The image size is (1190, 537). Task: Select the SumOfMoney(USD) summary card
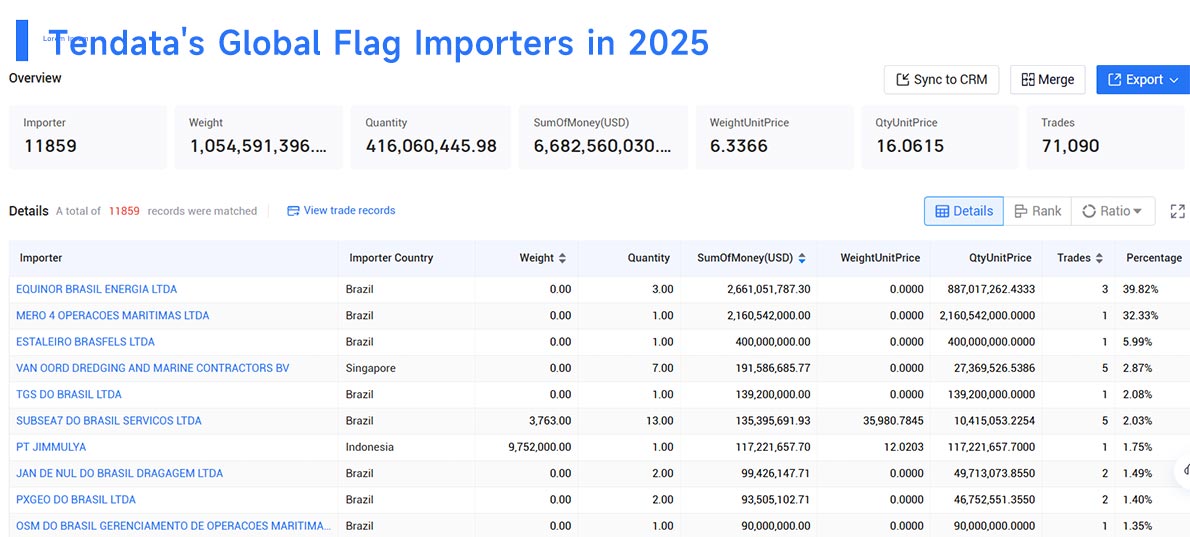603,137
